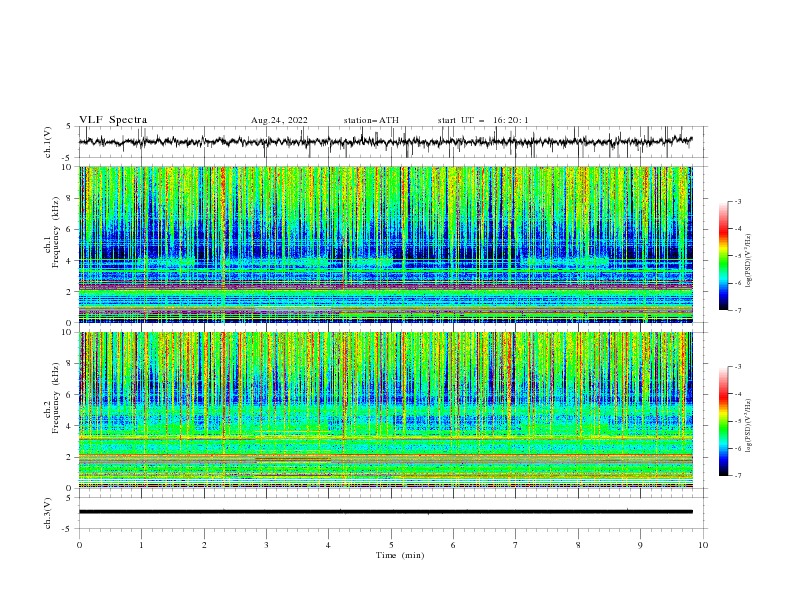
Task: Click the time axis tick label "9"
Action: [x=640, y=545]
